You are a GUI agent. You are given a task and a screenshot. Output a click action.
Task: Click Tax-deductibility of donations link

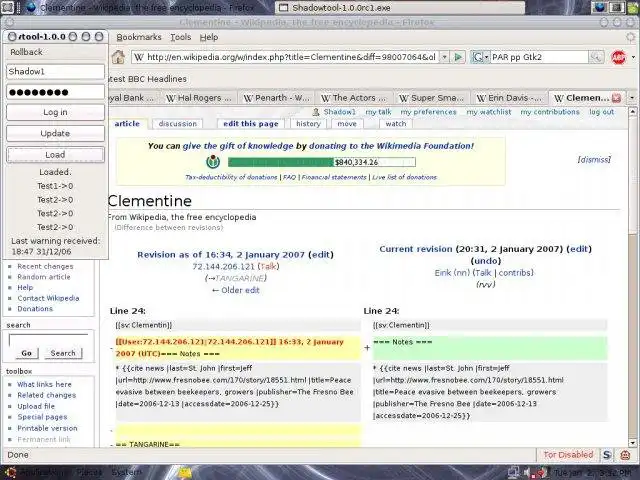(x=231, y=177)
